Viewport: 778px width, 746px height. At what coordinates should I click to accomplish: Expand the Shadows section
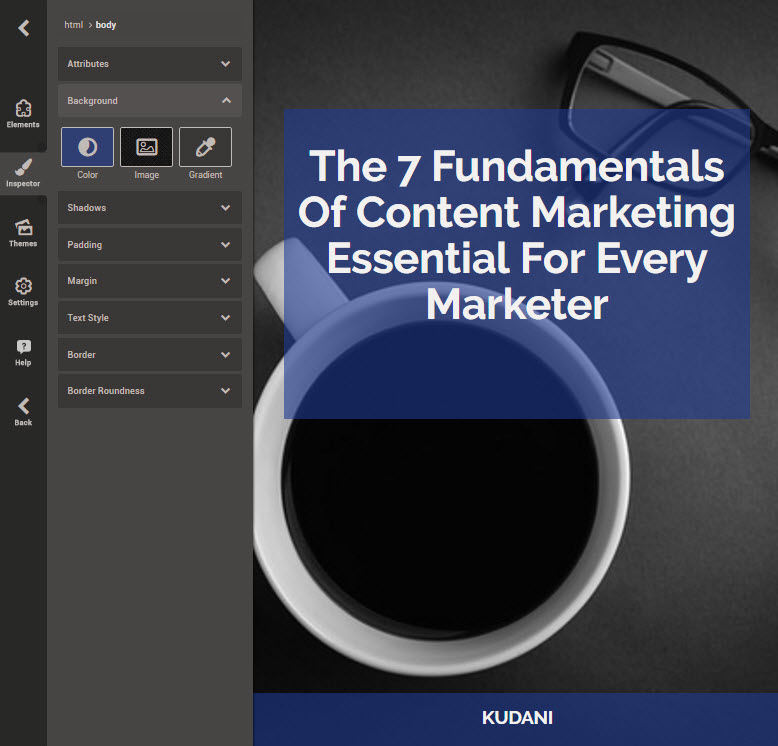150,208
